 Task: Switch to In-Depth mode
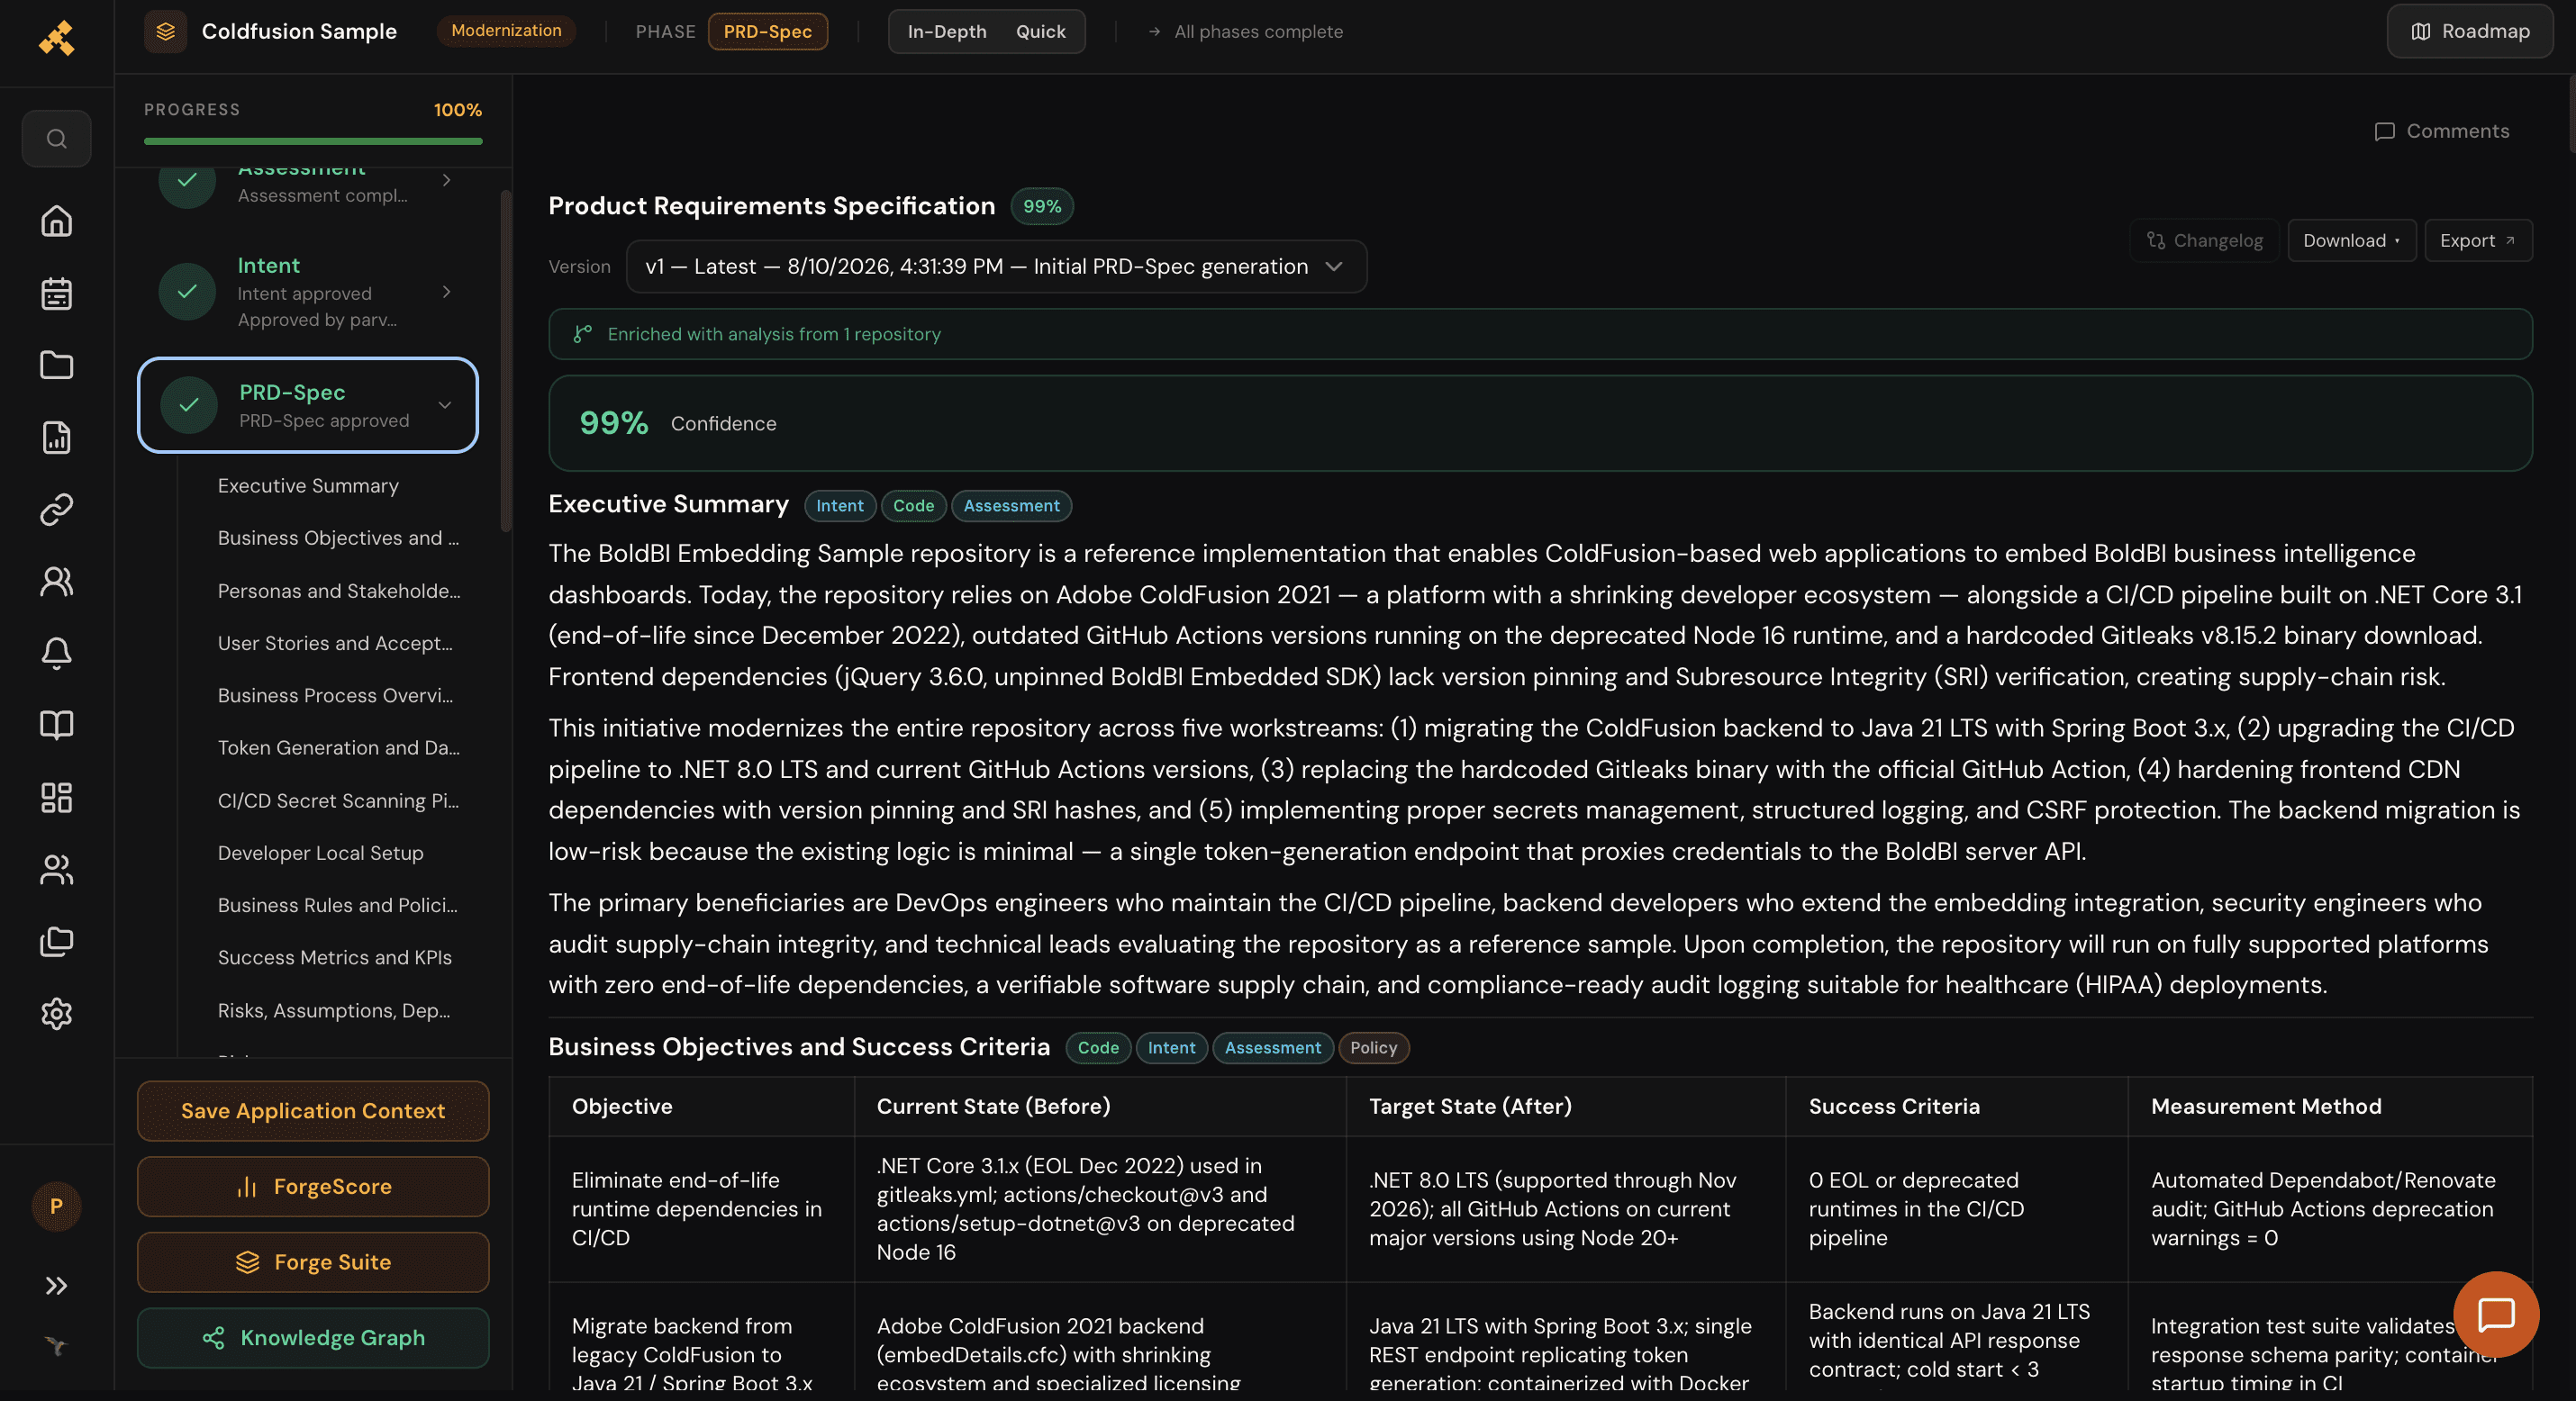[946, 31]
